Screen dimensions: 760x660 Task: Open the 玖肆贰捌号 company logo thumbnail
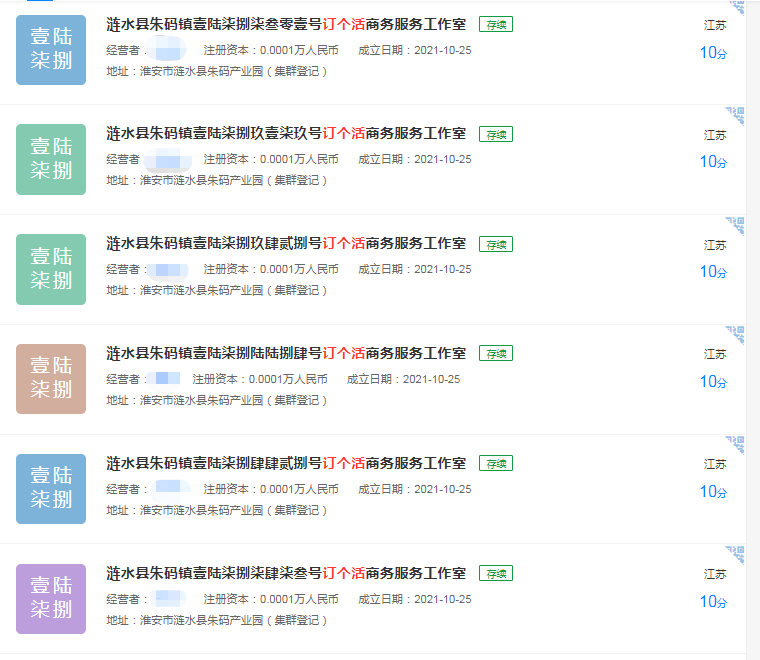coord(51,269)
